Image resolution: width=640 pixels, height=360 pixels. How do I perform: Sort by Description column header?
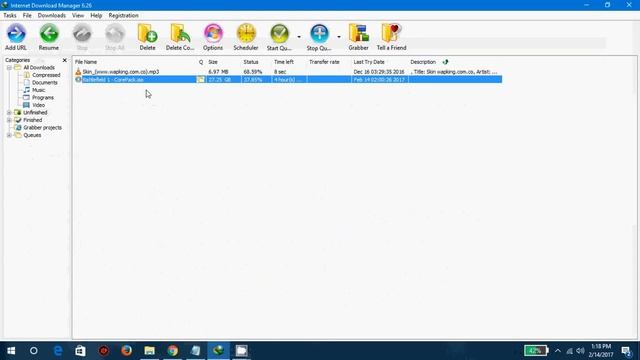pos(423,62)
